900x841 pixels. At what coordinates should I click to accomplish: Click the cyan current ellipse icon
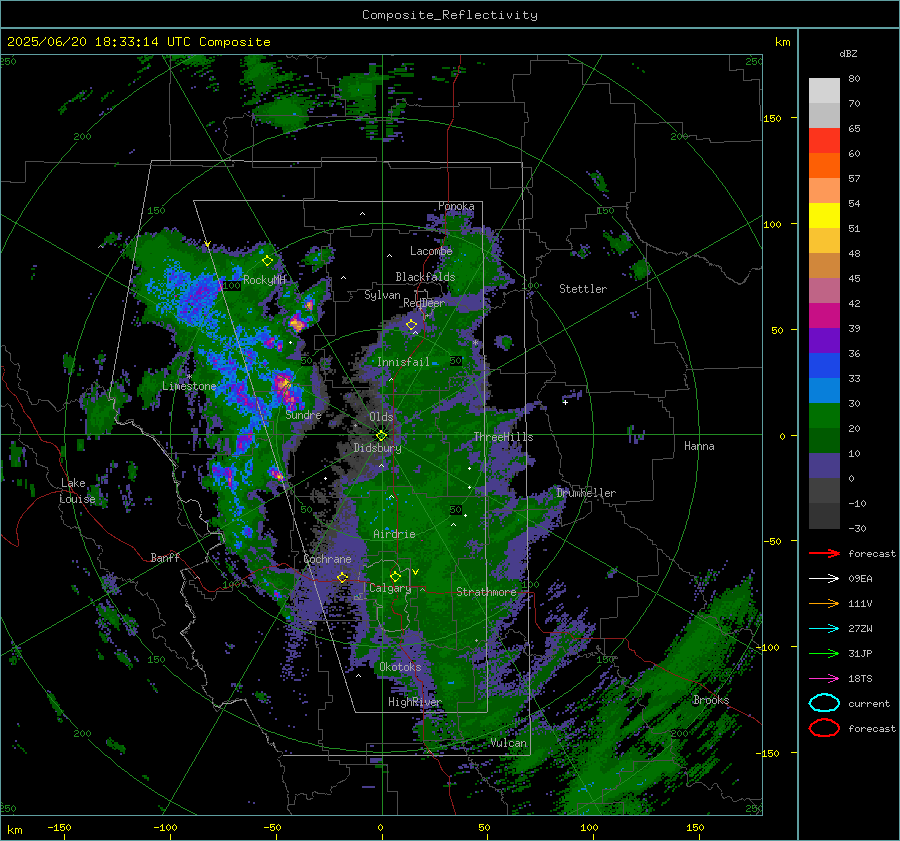(824, 703)
